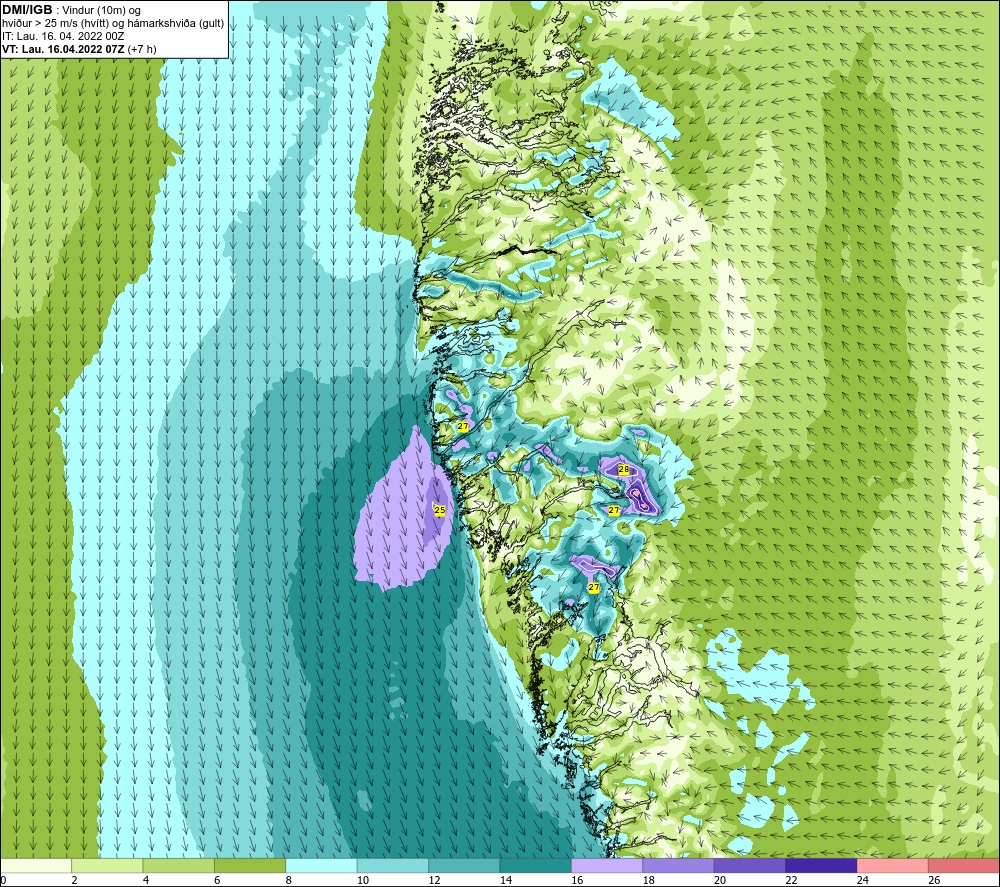Select the 'Vindur (10m) og' heading text
This screenshot has width=1000, height=887.
101,11
